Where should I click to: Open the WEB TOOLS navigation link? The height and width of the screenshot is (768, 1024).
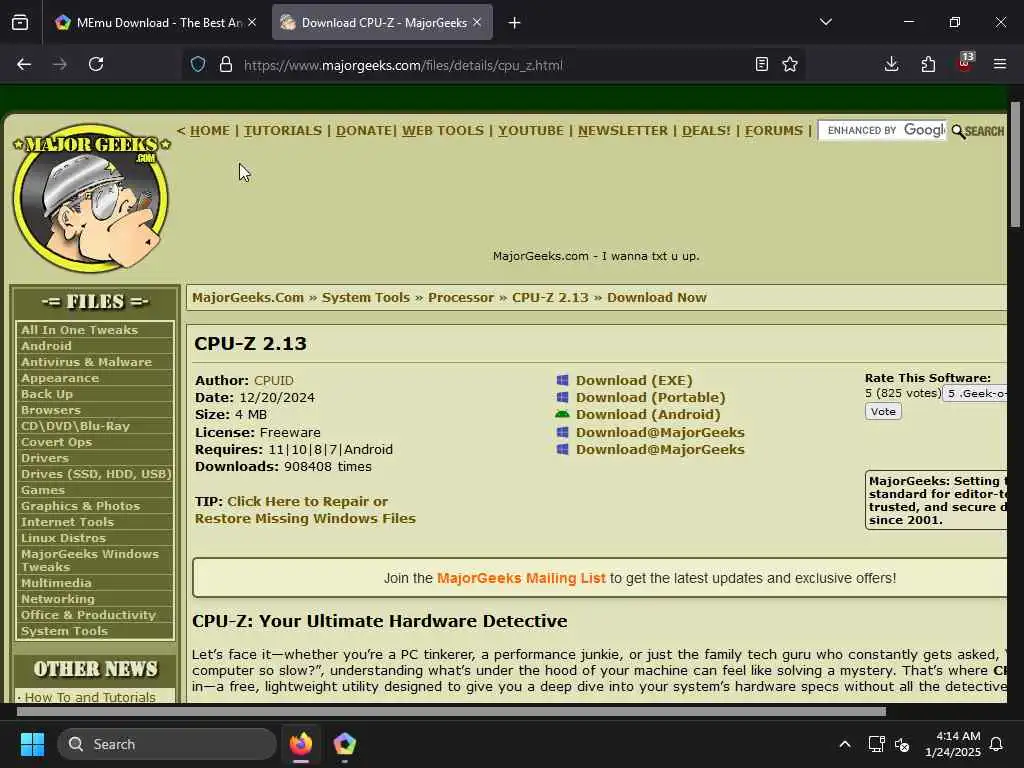click(x=443, y=131)
